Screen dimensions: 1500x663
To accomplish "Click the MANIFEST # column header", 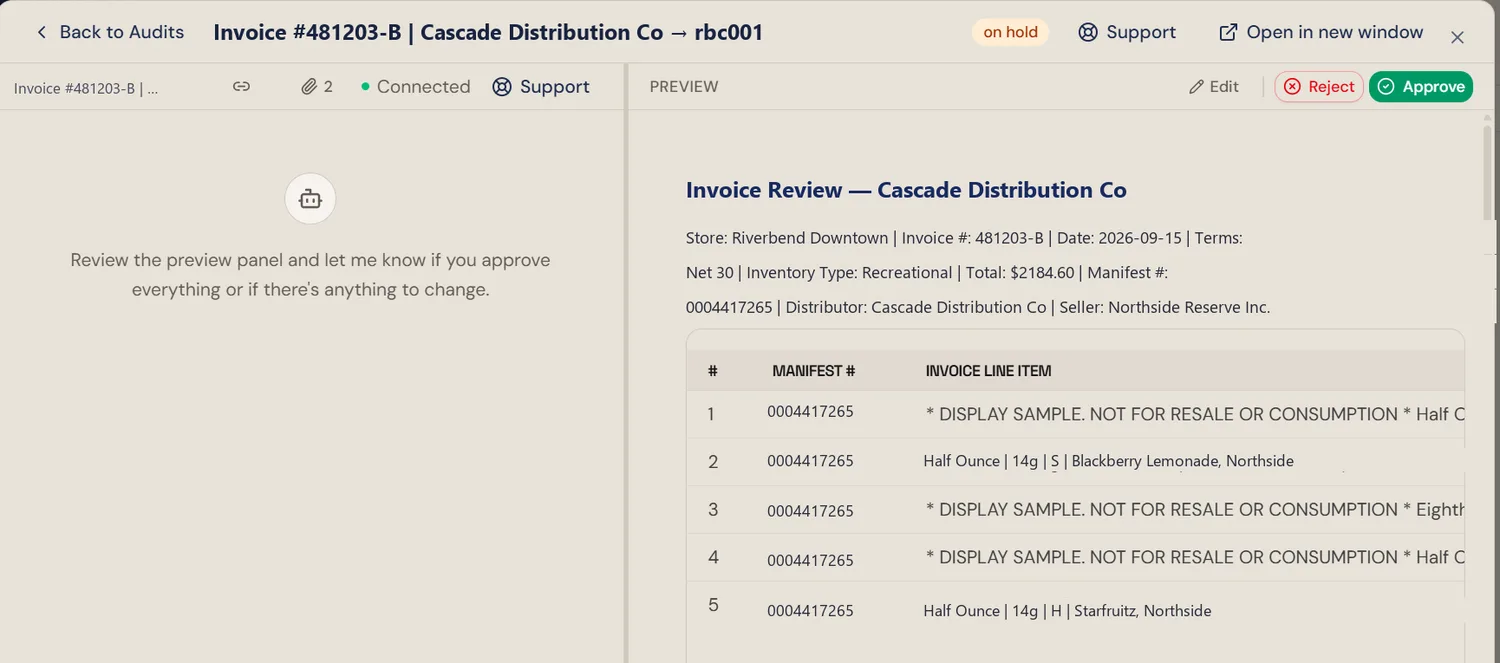I will pyautogui.click(x=814, y=371).
